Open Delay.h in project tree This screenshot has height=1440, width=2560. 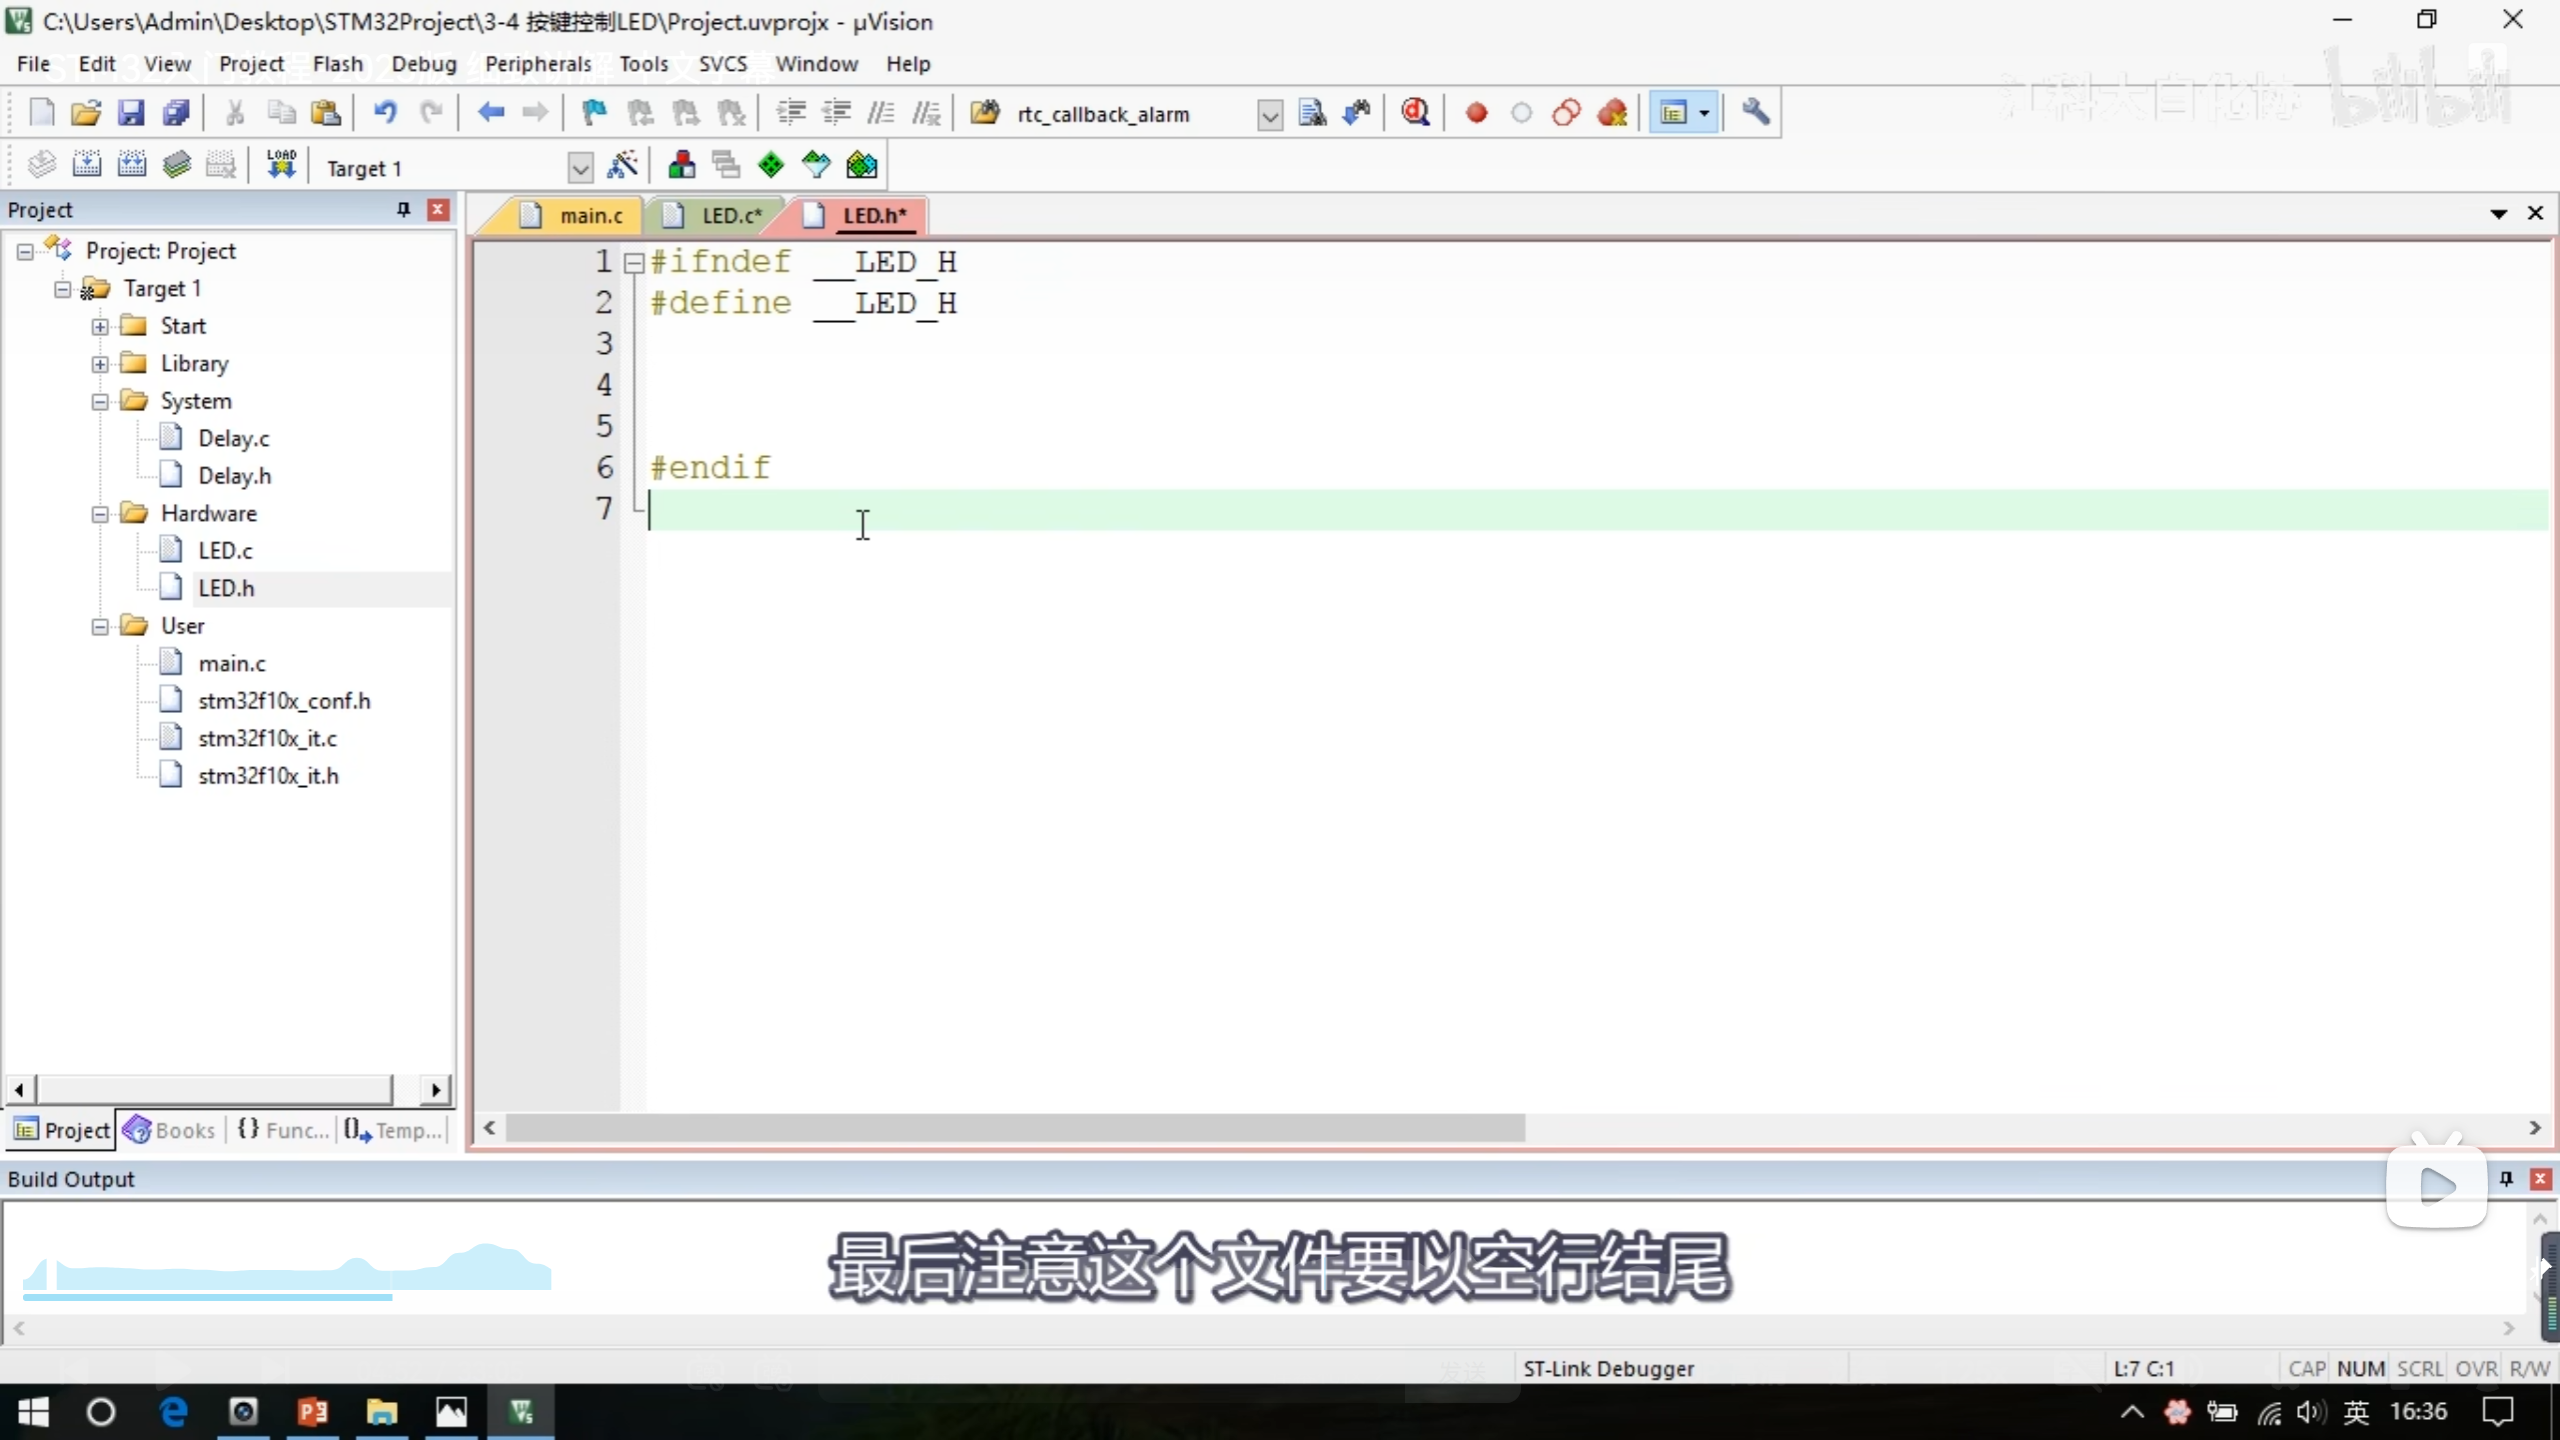(234, 476)
